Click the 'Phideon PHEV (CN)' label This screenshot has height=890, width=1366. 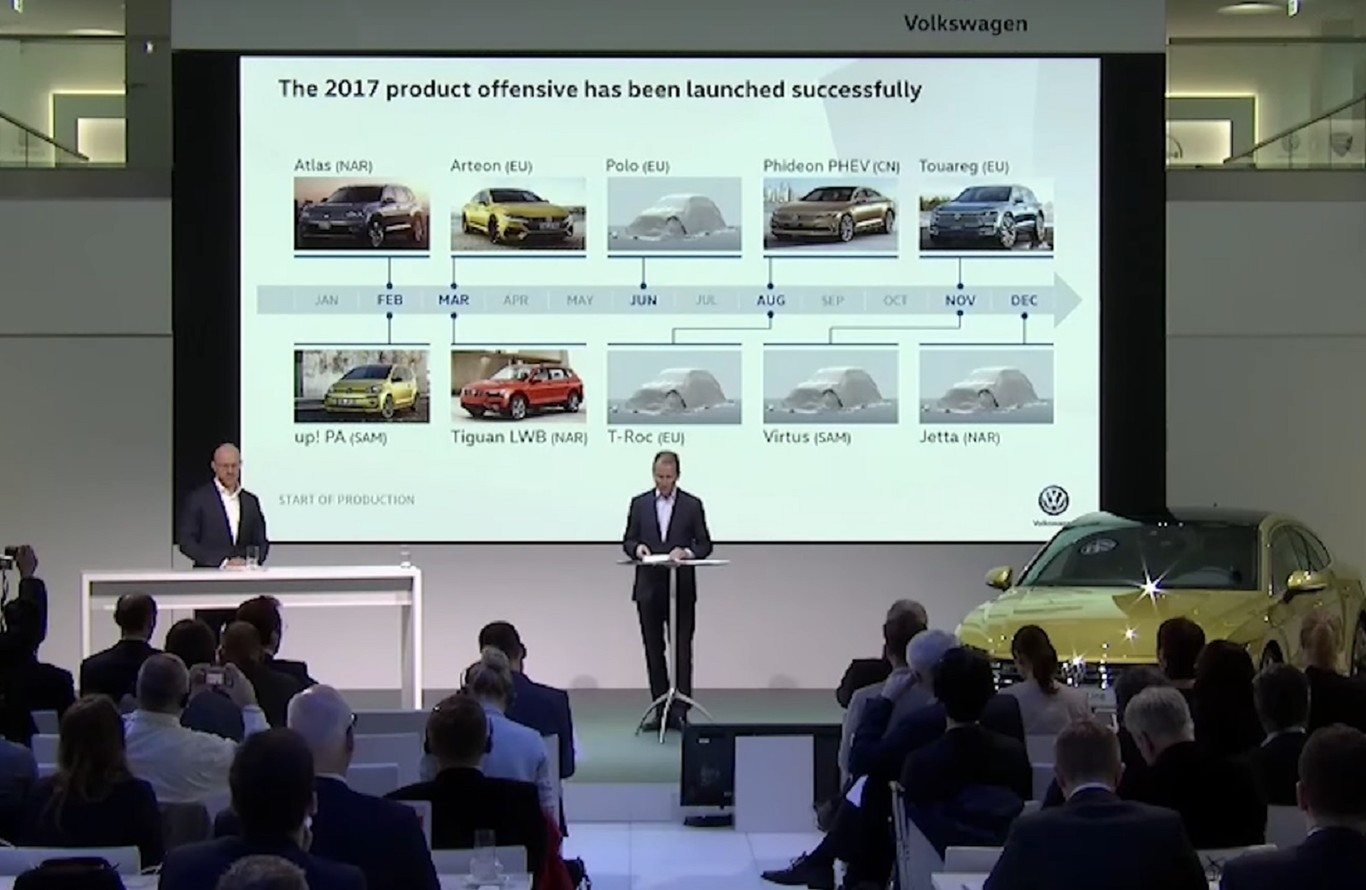[x=831, y=165]
